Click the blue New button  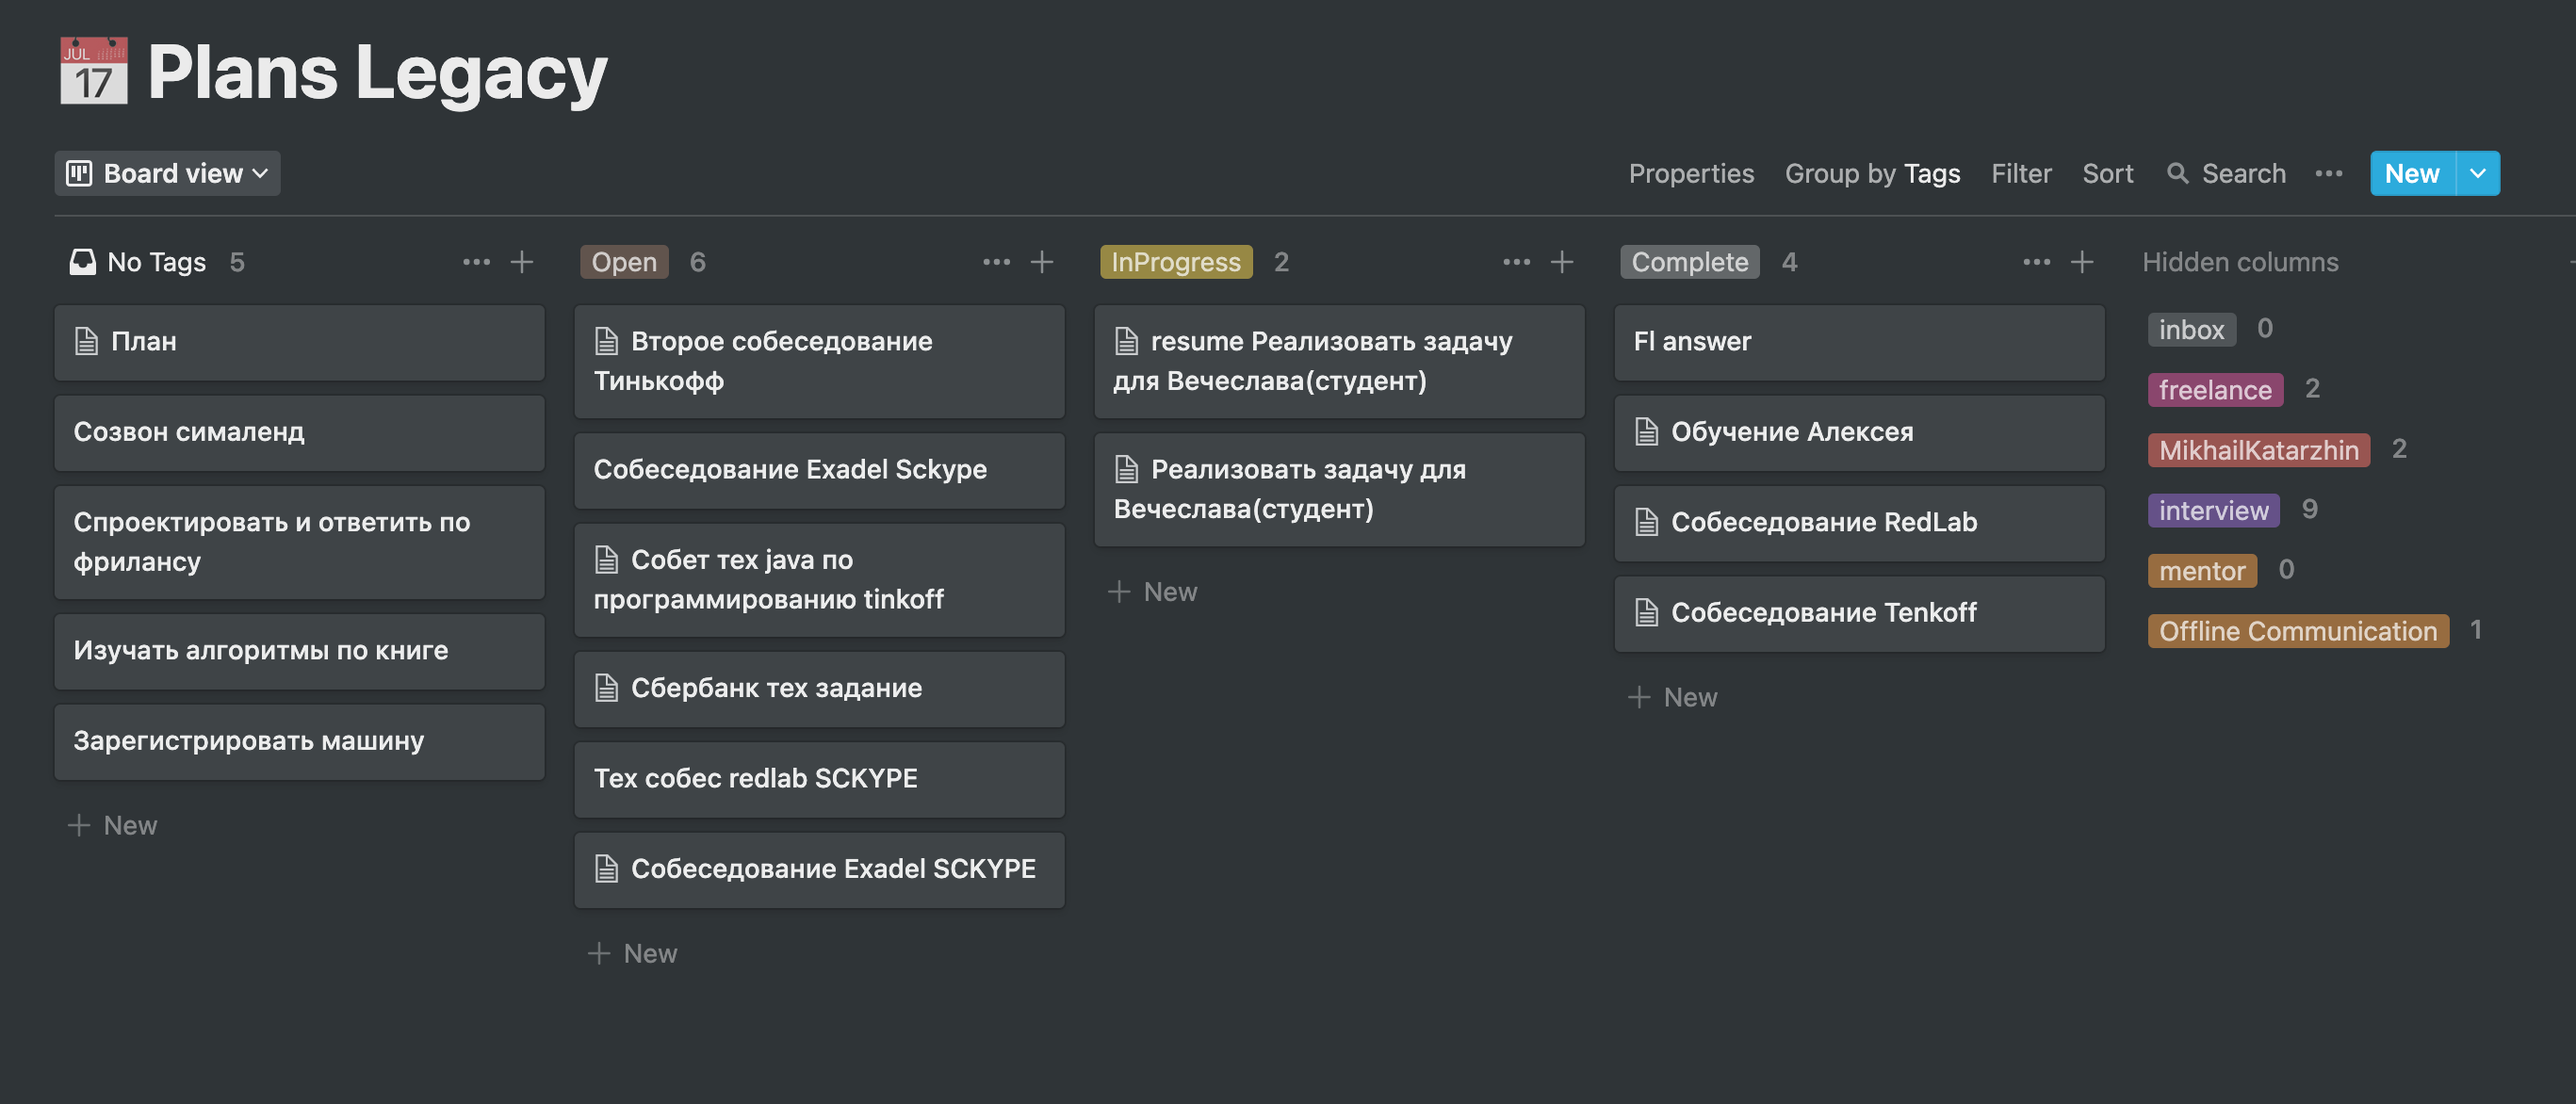[x=2412, y=174]
